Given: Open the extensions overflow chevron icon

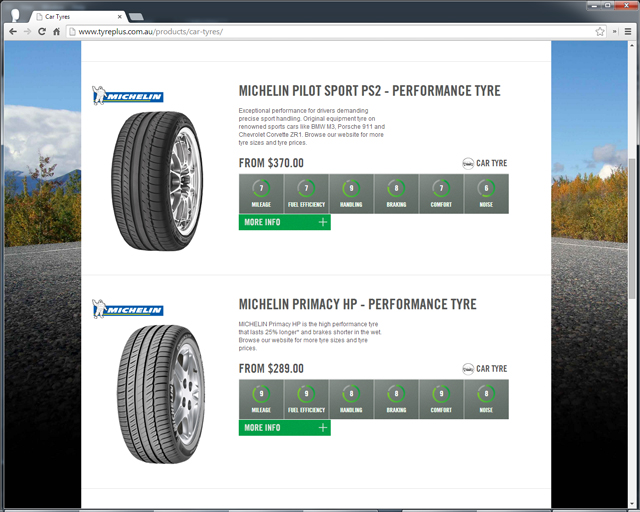Looking at the screenshot, I should [x=615, y=31].
